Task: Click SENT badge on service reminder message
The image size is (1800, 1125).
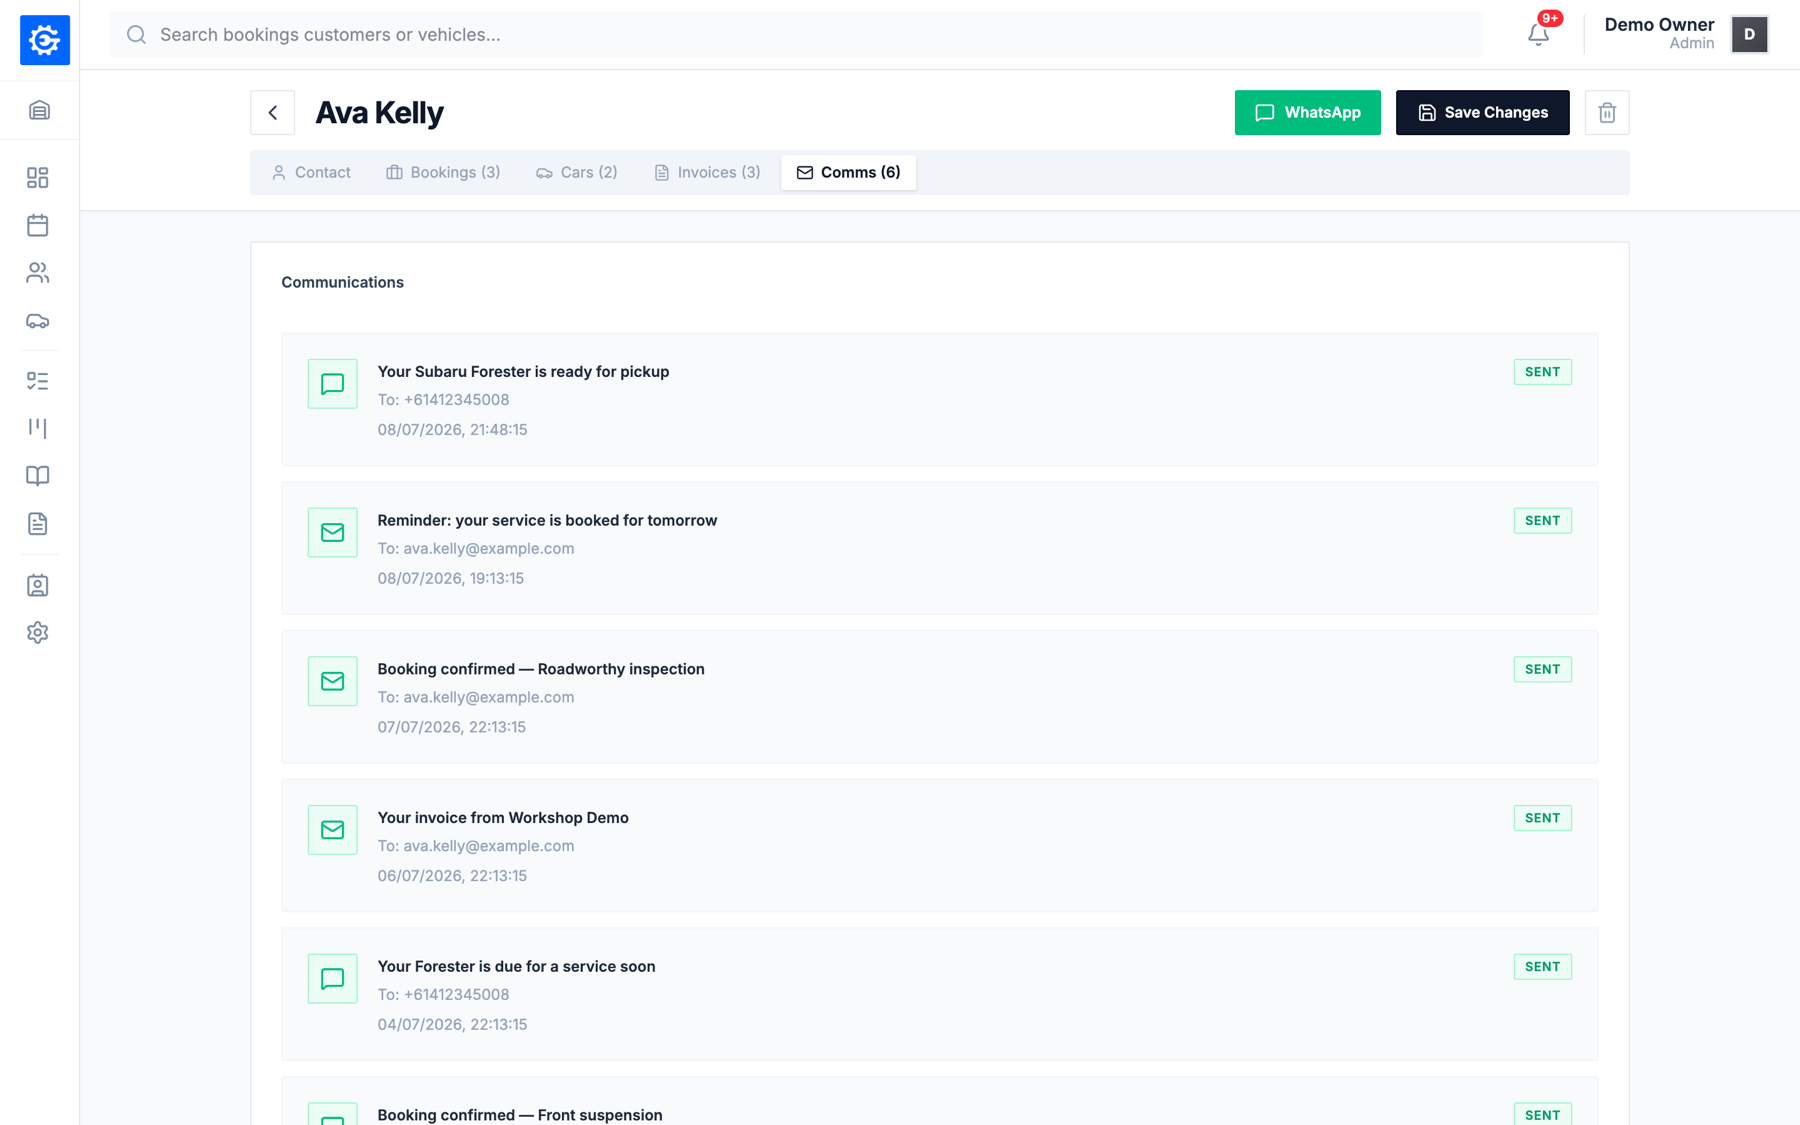Action: (x=1542, y=521)
